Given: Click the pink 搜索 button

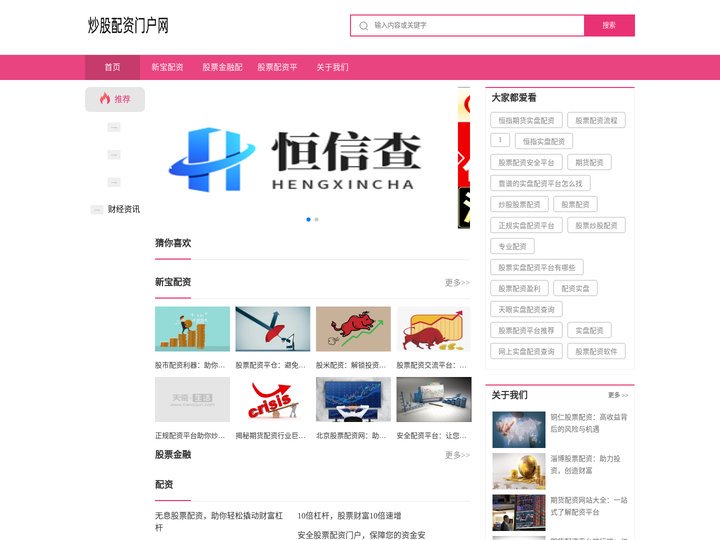Looking at the screenshot, I should (609, 25).
